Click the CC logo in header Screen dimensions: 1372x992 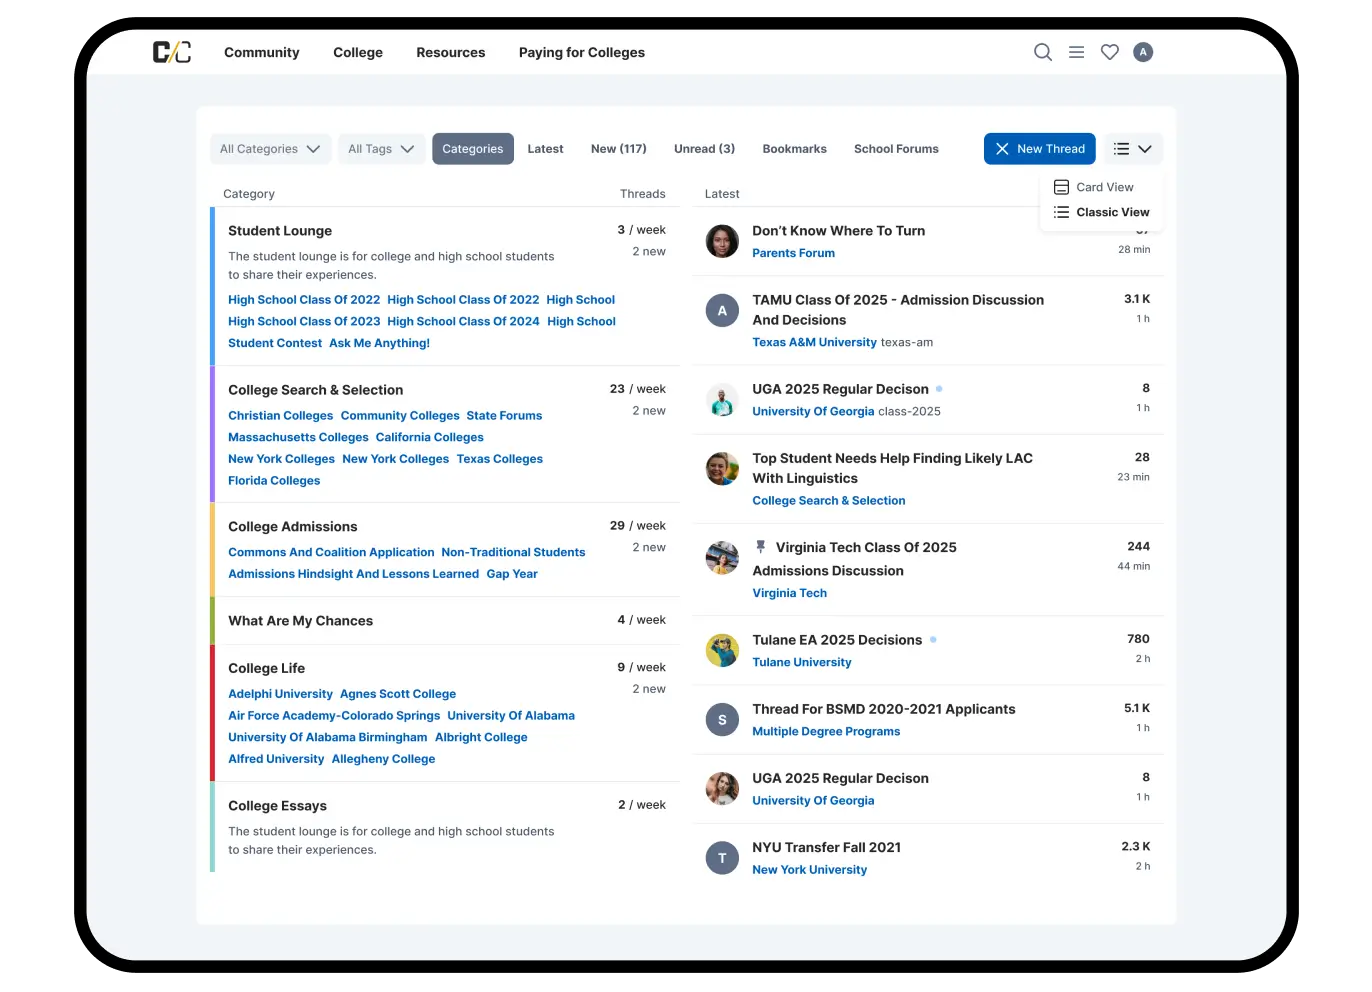pyautogui.click(x=171, y=52)
